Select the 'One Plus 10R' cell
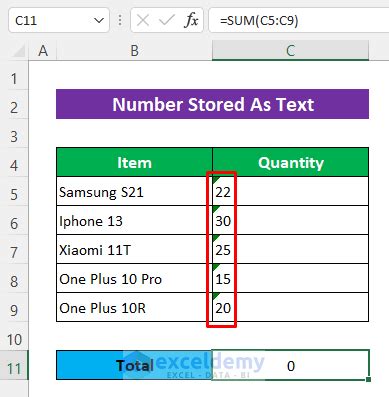 click(134, 307)
